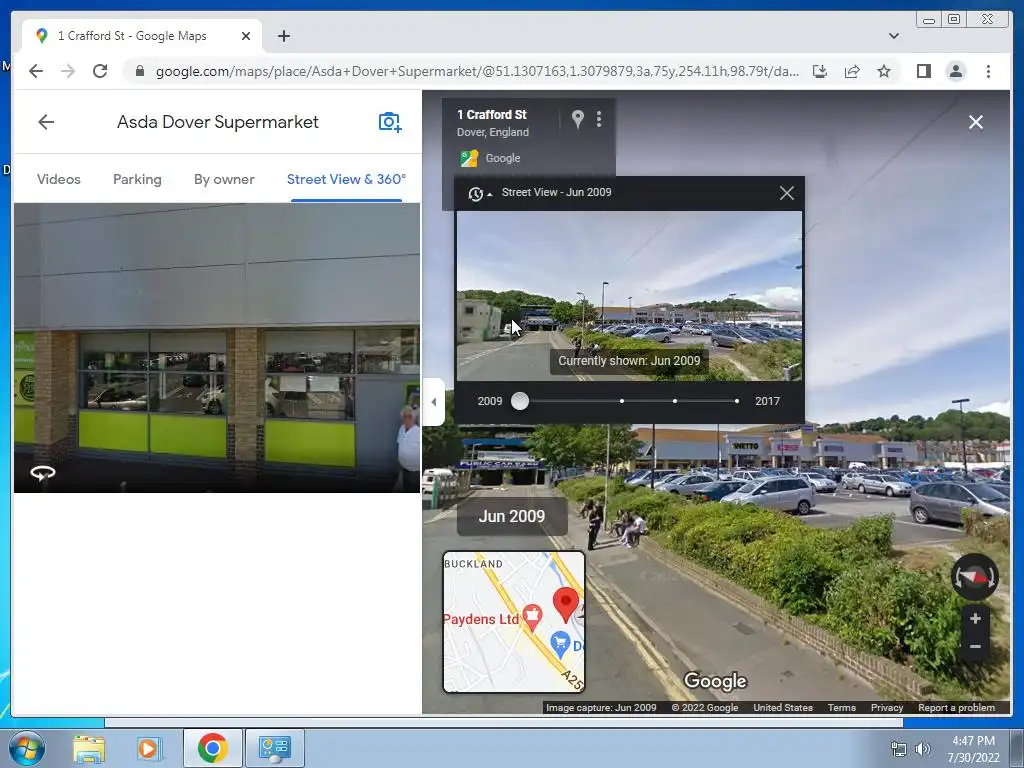Click the Google attribution logo icon
This screenshot has height=768, width=1024.
pyautogui.click(x=469, y=158)
